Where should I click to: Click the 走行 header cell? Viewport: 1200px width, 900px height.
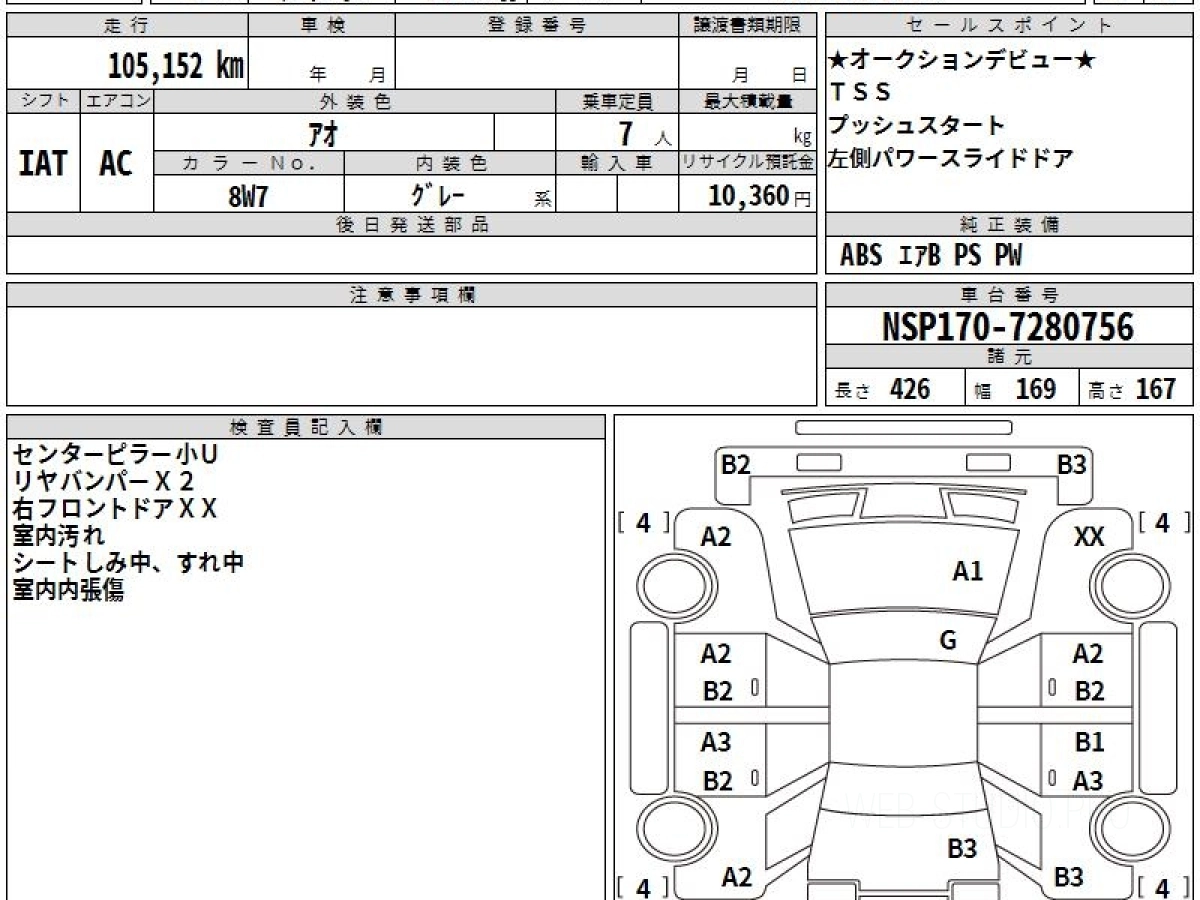(127, 26)
